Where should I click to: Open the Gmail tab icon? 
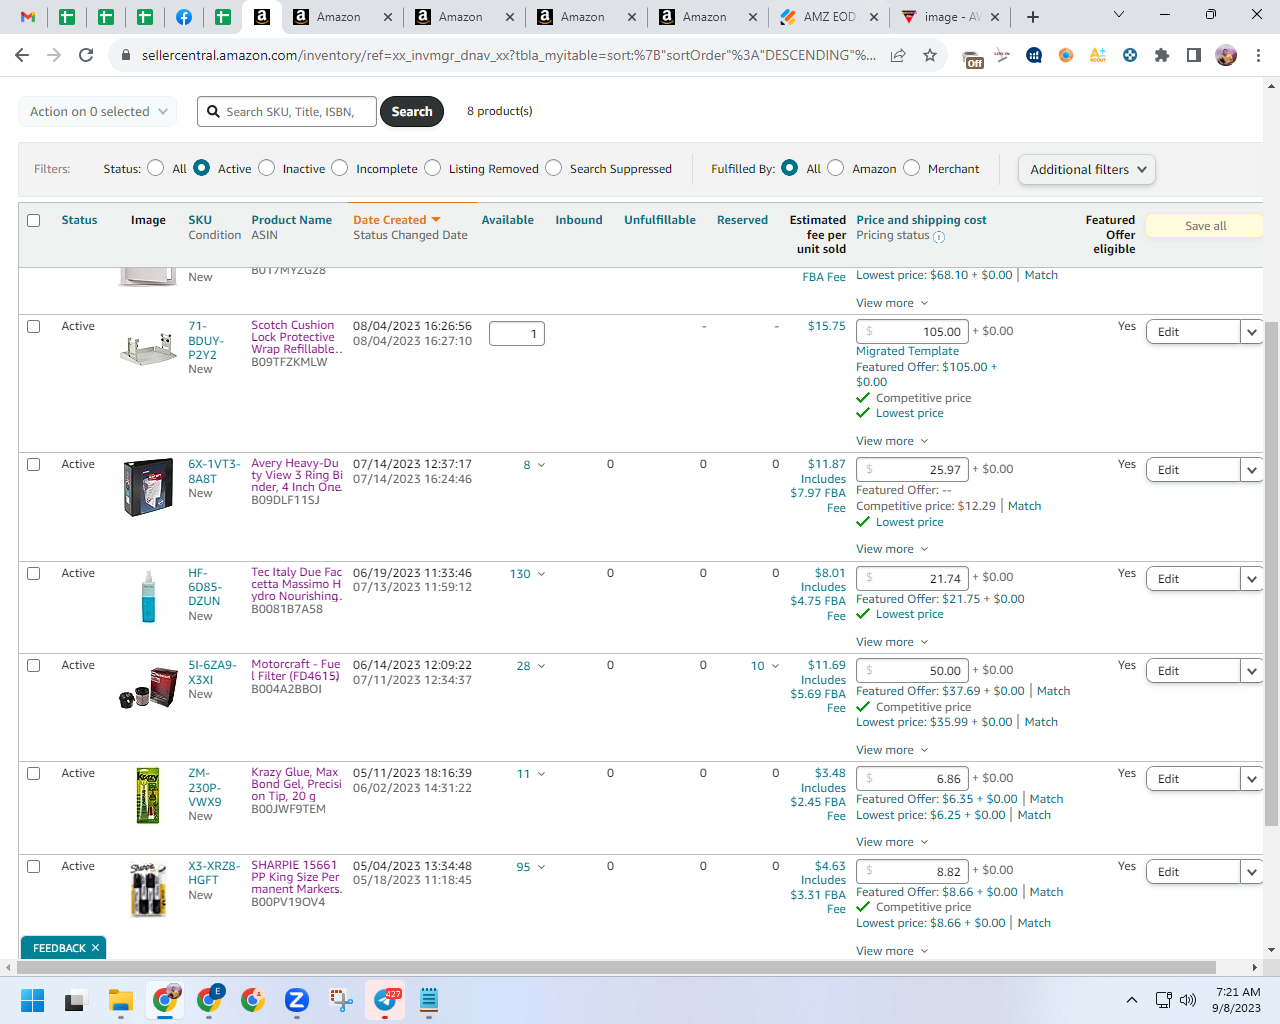click(x=27, y=17)
